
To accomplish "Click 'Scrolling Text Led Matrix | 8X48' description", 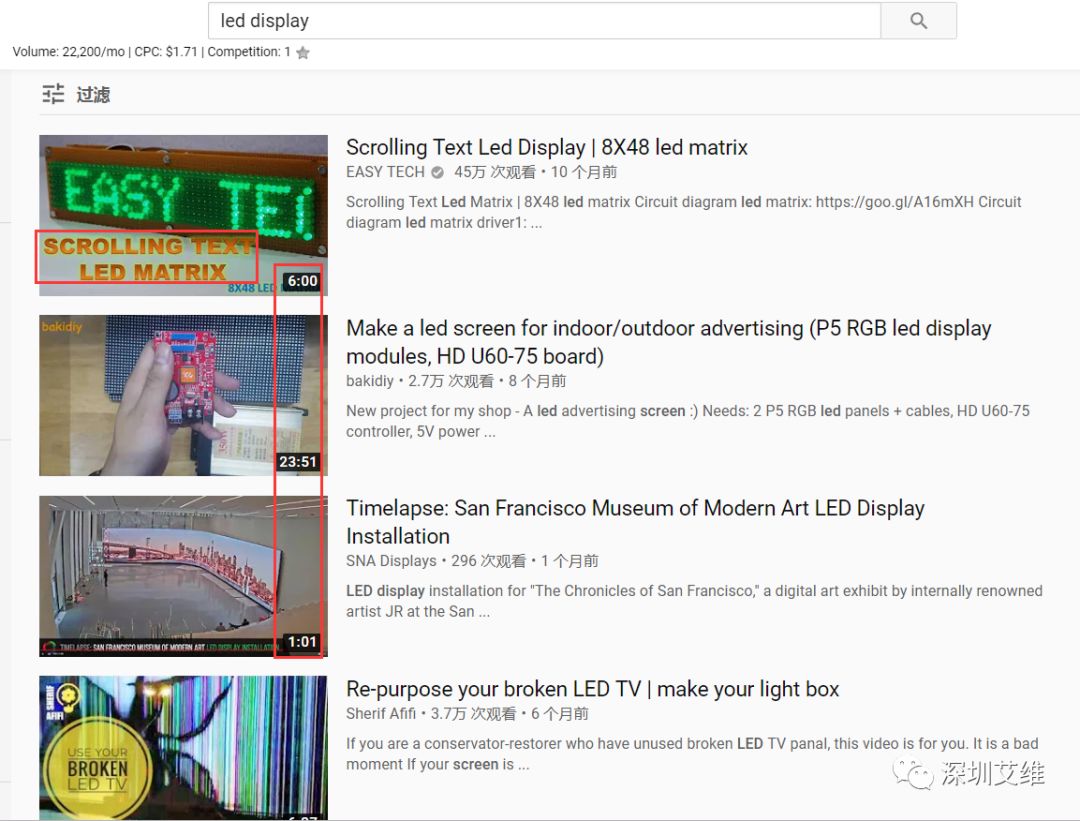I will pos(683,212).
